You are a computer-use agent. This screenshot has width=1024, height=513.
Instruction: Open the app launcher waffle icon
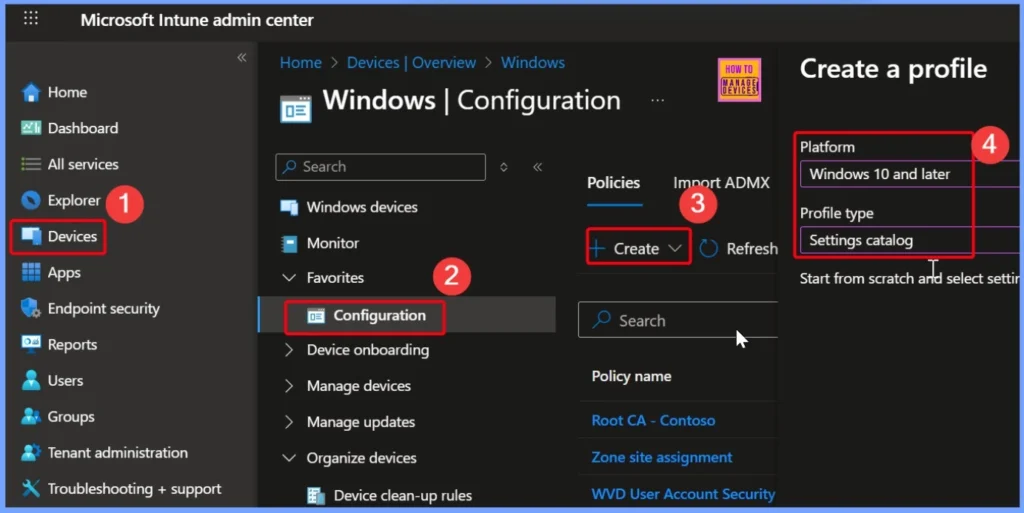coord(31,18)
